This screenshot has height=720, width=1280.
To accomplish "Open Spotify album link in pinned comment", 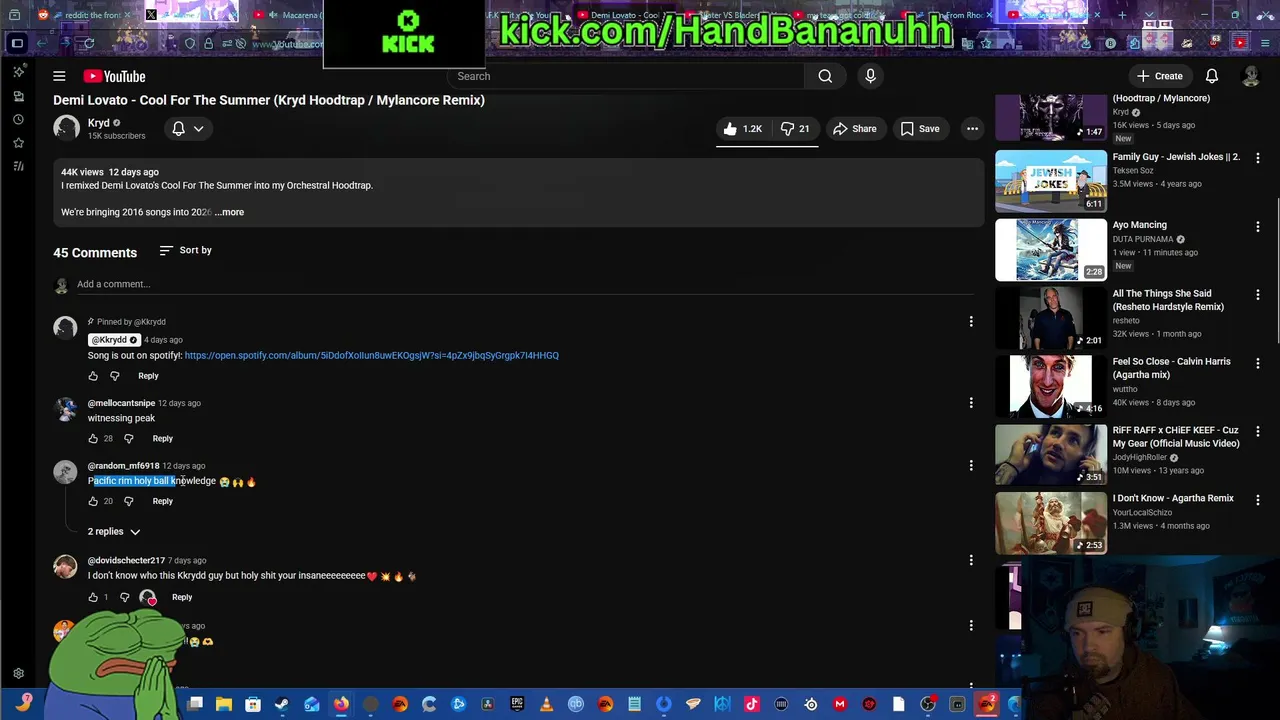I will 371,355.
